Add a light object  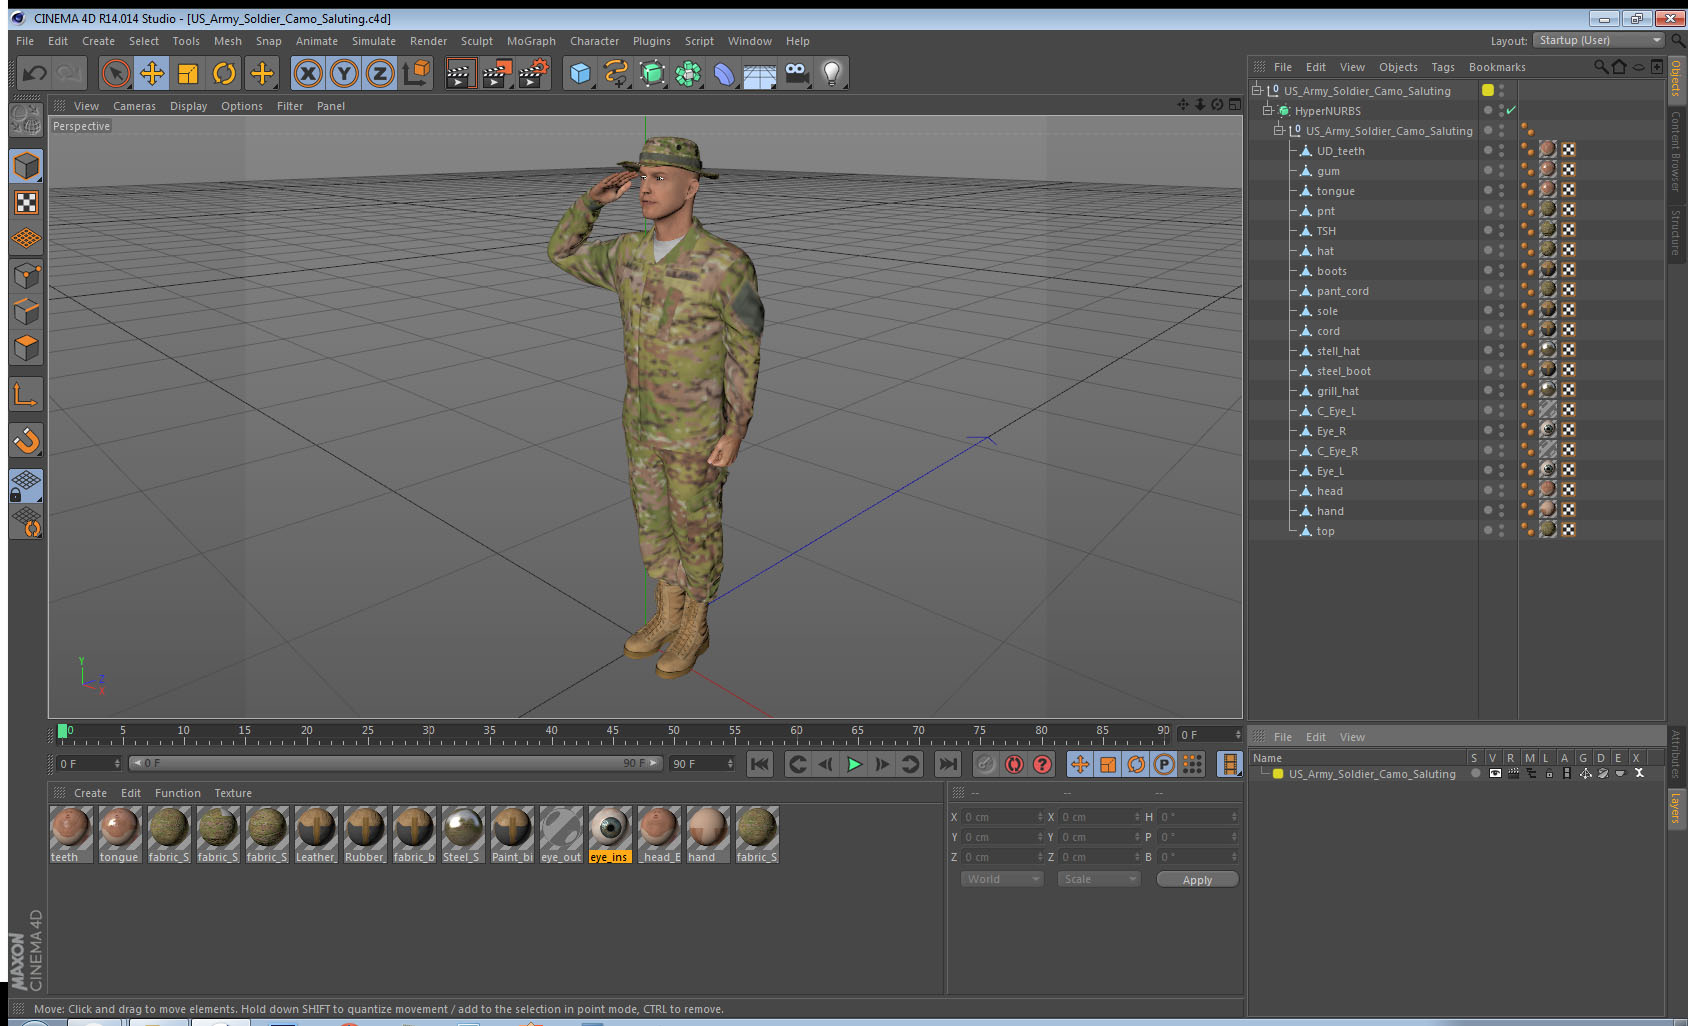[832, 73]
